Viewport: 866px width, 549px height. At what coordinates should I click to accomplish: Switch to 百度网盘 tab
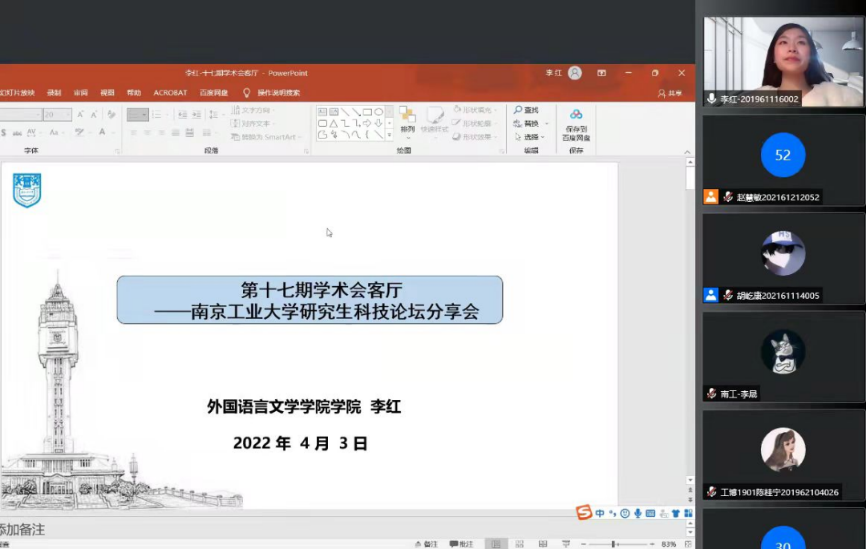pos(214,93)
